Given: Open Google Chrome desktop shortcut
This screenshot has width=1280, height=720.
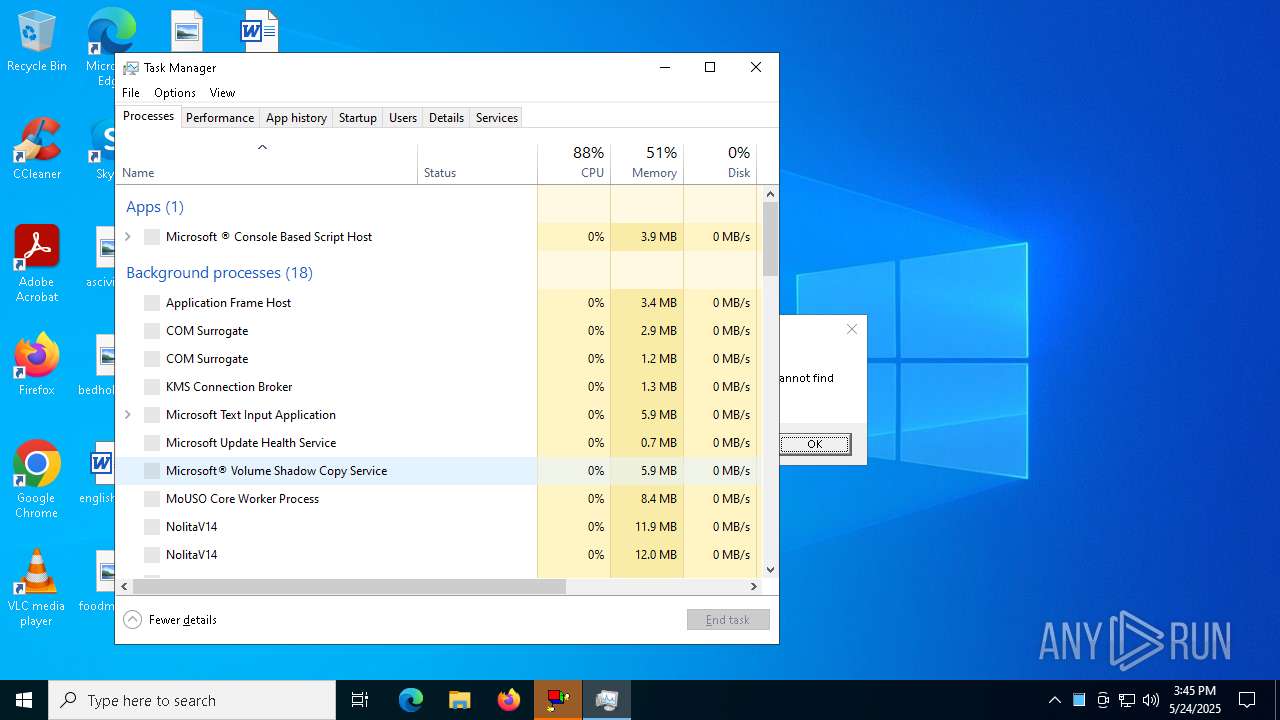Looking at the screenshot, I should pyautogui.click(x=37, y=480).
